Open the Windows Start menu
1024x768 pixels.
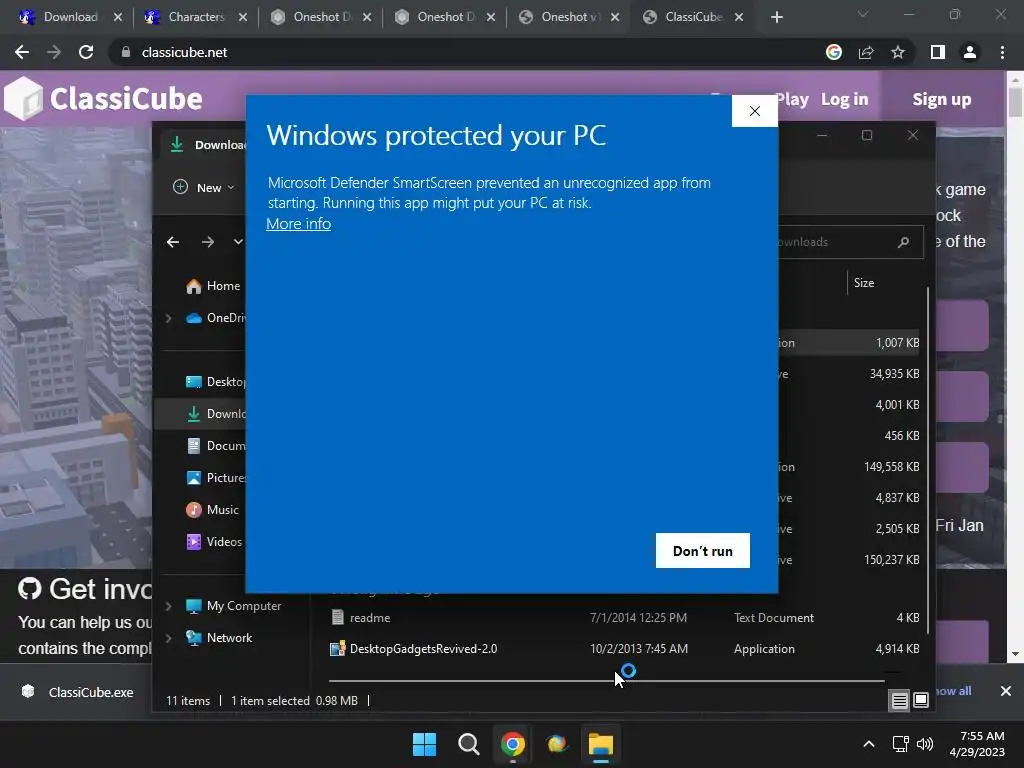click(424, 744)
